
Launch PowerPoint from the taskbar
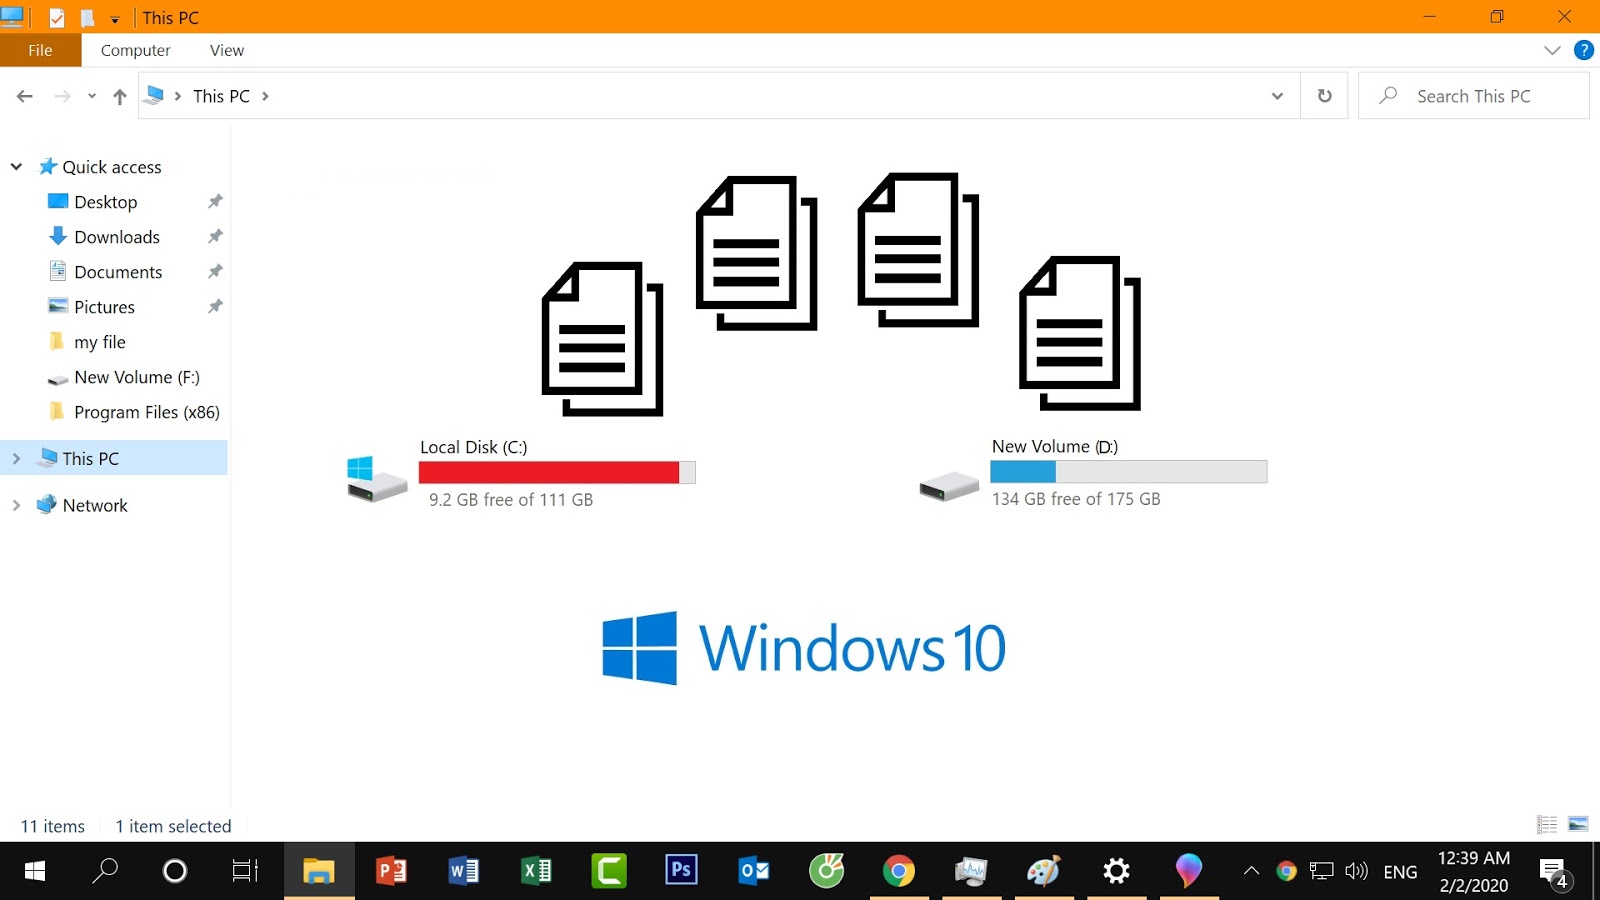pos(391,871)
